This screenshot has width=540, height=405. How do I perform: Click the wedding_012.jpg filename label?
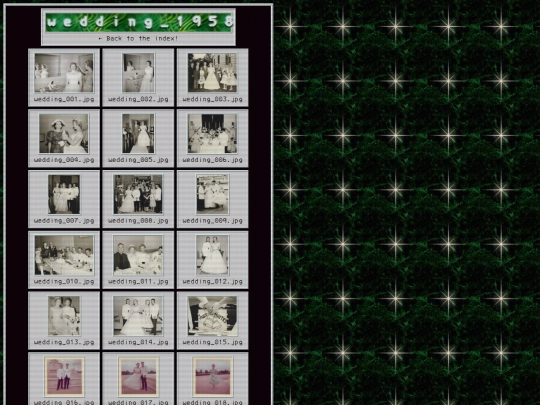pyautogui.click(x=212, y=282)
